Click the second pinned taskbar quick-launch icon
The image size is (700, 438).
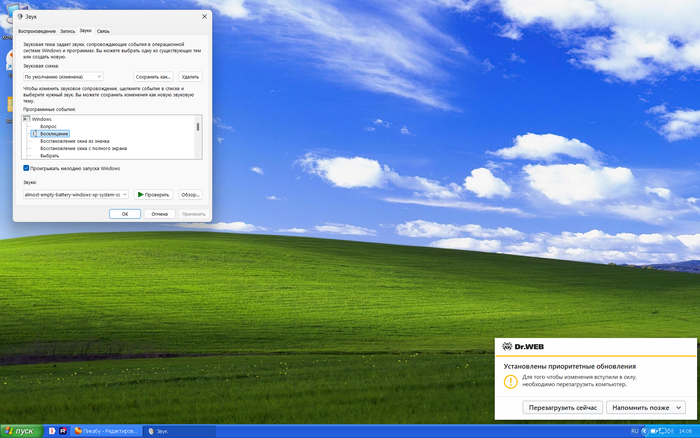(x=62, y=431)
